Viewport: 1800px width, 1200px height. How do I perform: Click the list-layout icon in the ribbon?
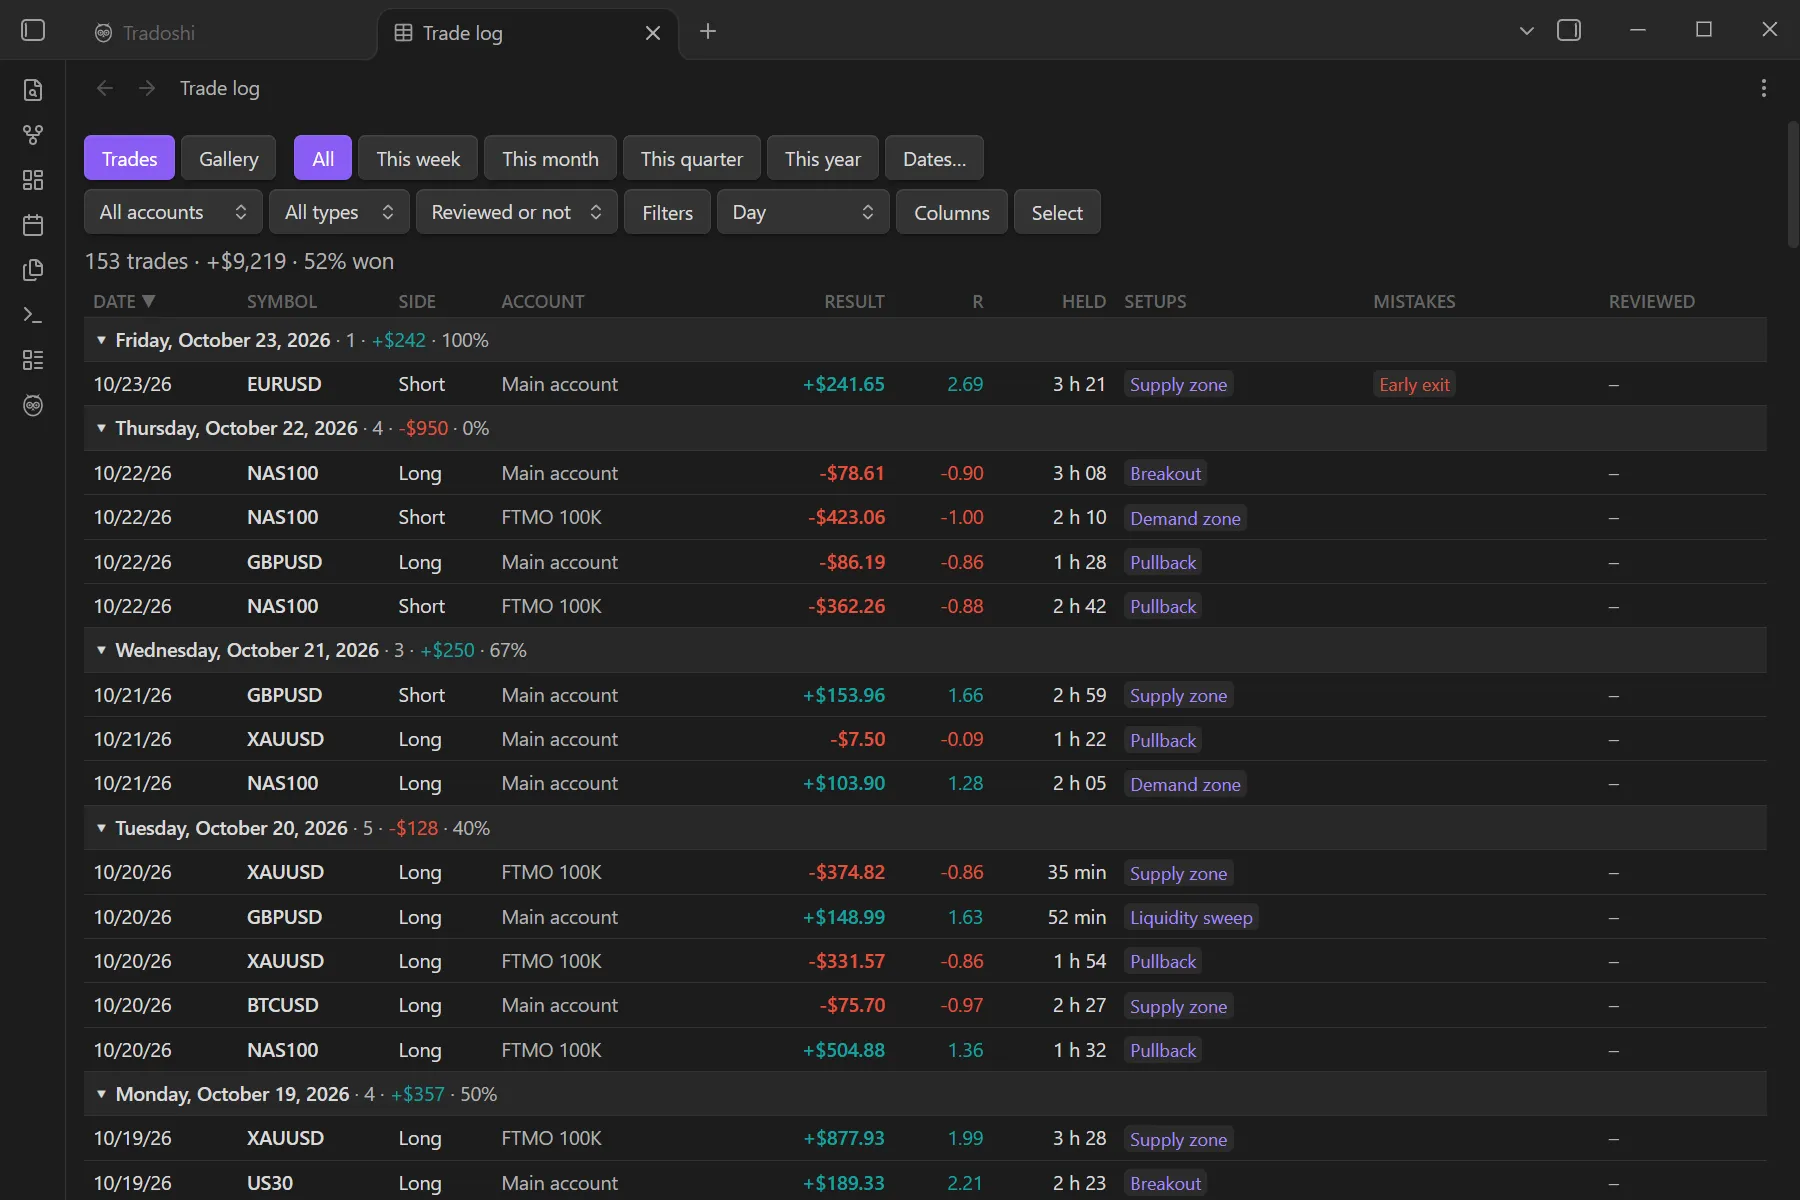pos(33,360)
